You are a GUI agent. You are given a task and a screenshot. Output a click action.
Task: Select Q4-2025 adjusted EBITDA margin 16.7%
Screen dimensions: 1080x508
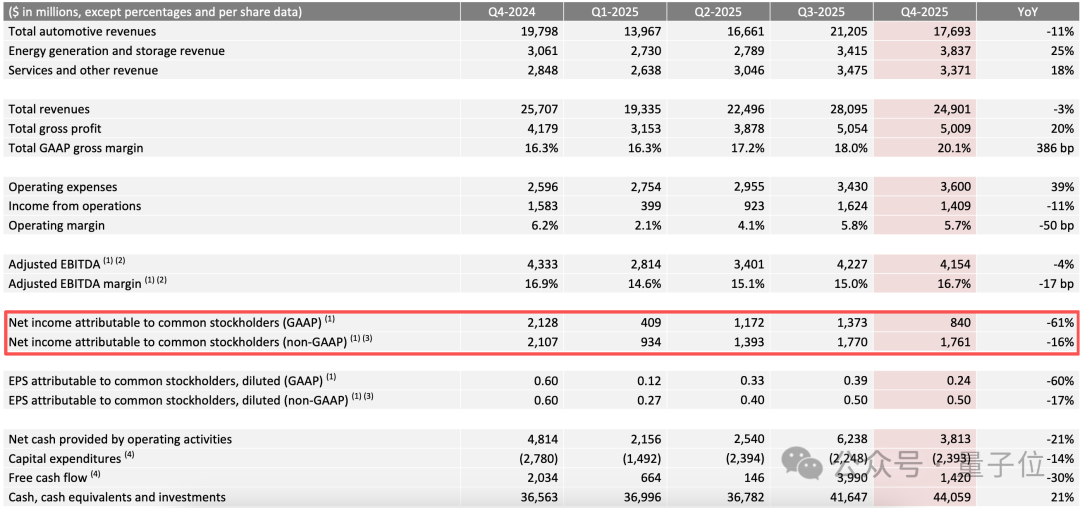coord(954,284)
